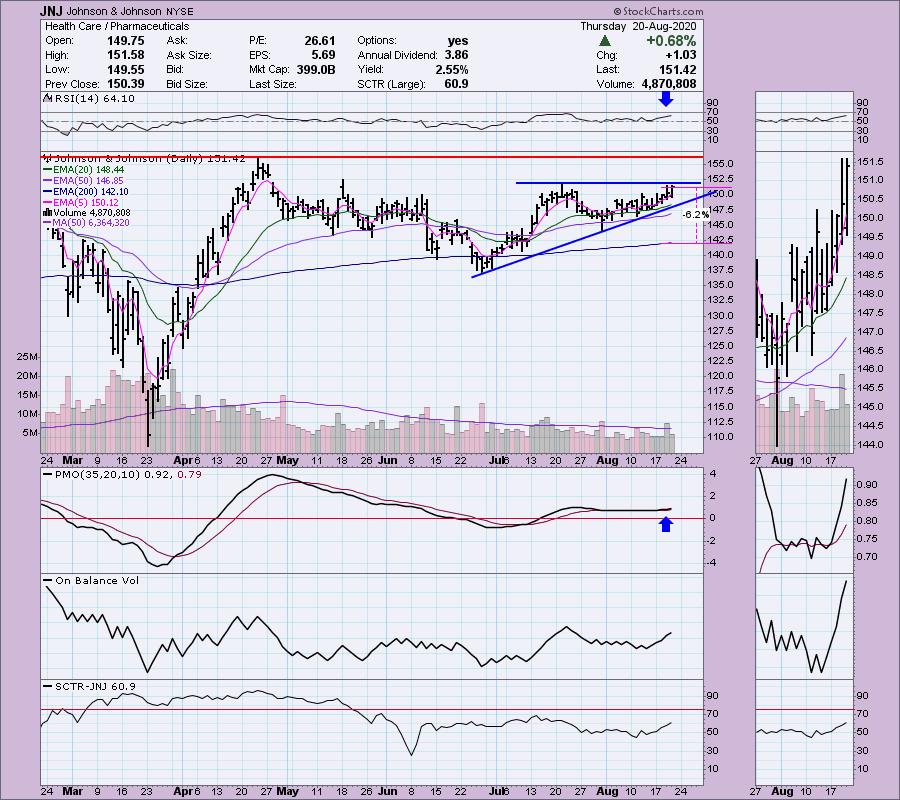900x800 pixels.
Task: Click the green up-triangle price change icon
Action: (604, 41)
